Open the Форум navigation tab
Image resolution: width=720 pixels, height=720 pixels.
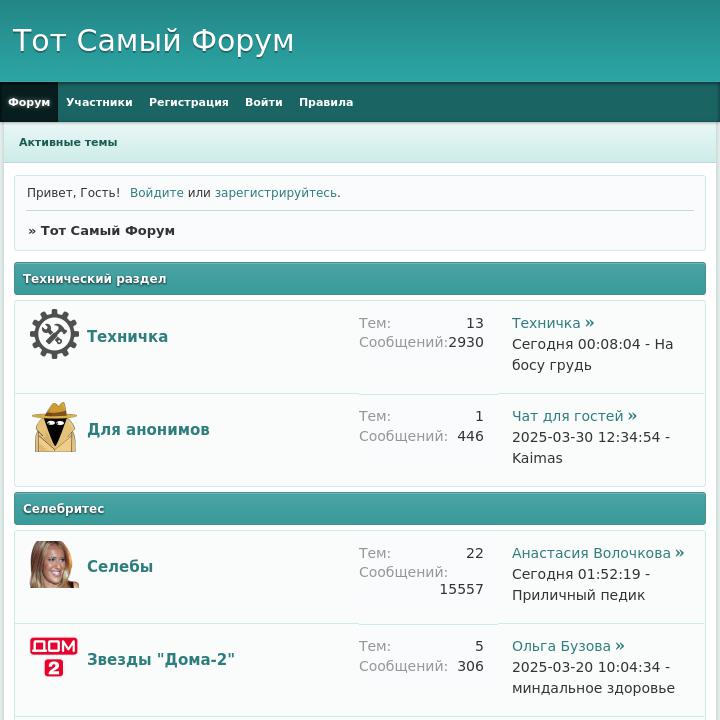pyautogui.click(x=29, y=102)
